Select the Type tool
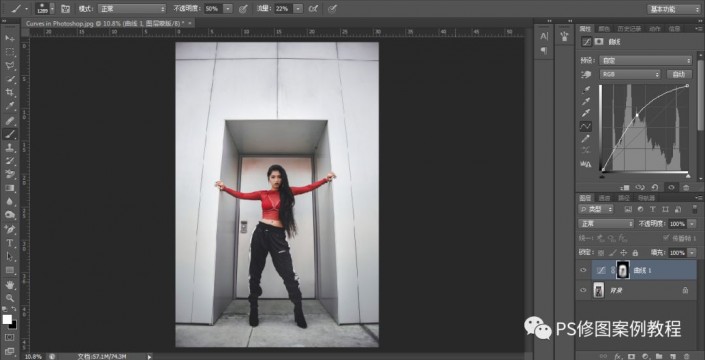Viewport: 705px width, 360px height. pyautogui.click(x=9, y=243)
